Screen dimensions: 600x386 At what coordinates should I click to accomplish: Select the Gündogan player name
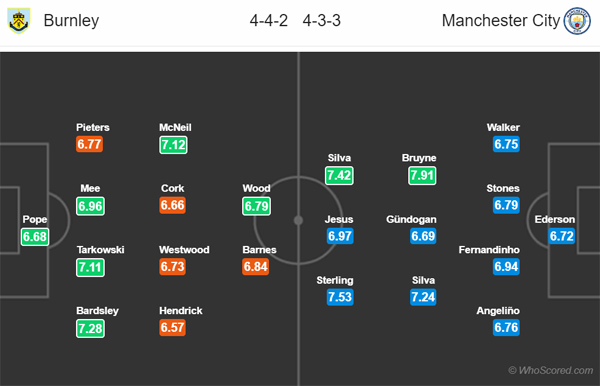[411, 219]
